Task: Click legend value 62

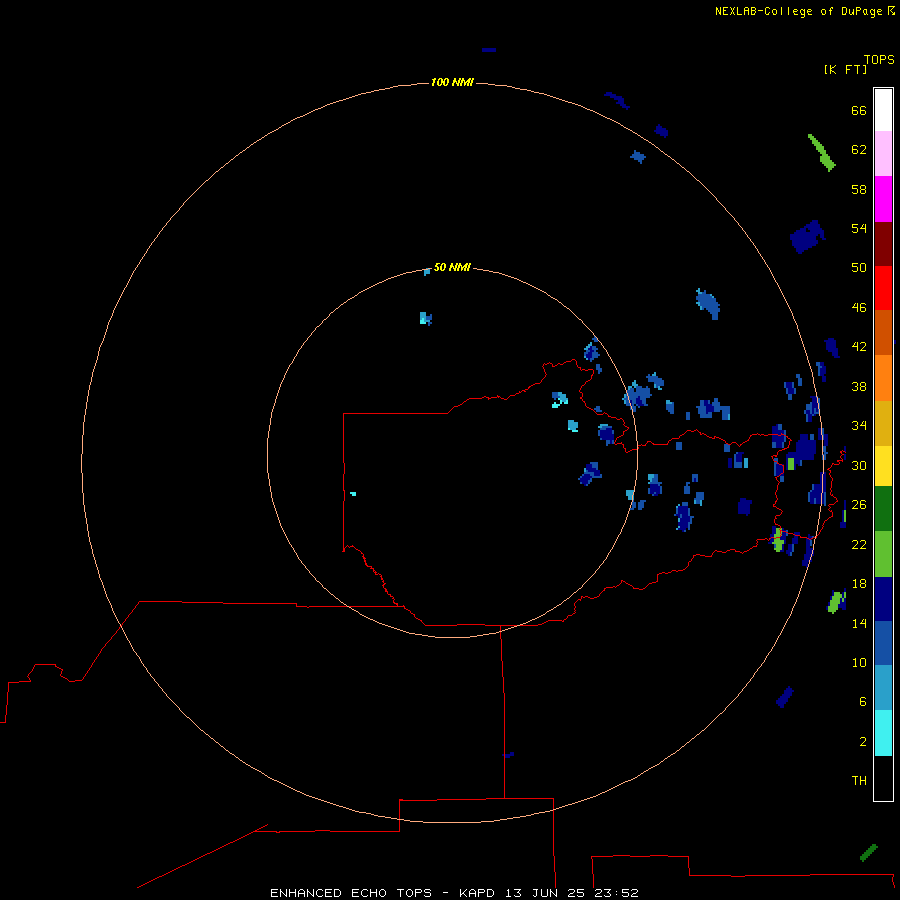Action: 859,149
